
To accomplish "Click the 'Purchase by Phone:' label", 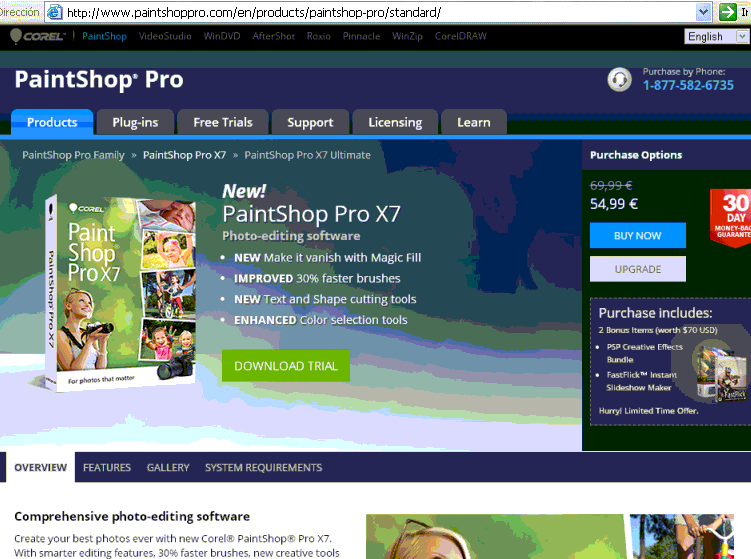I will tap(684, 72).
